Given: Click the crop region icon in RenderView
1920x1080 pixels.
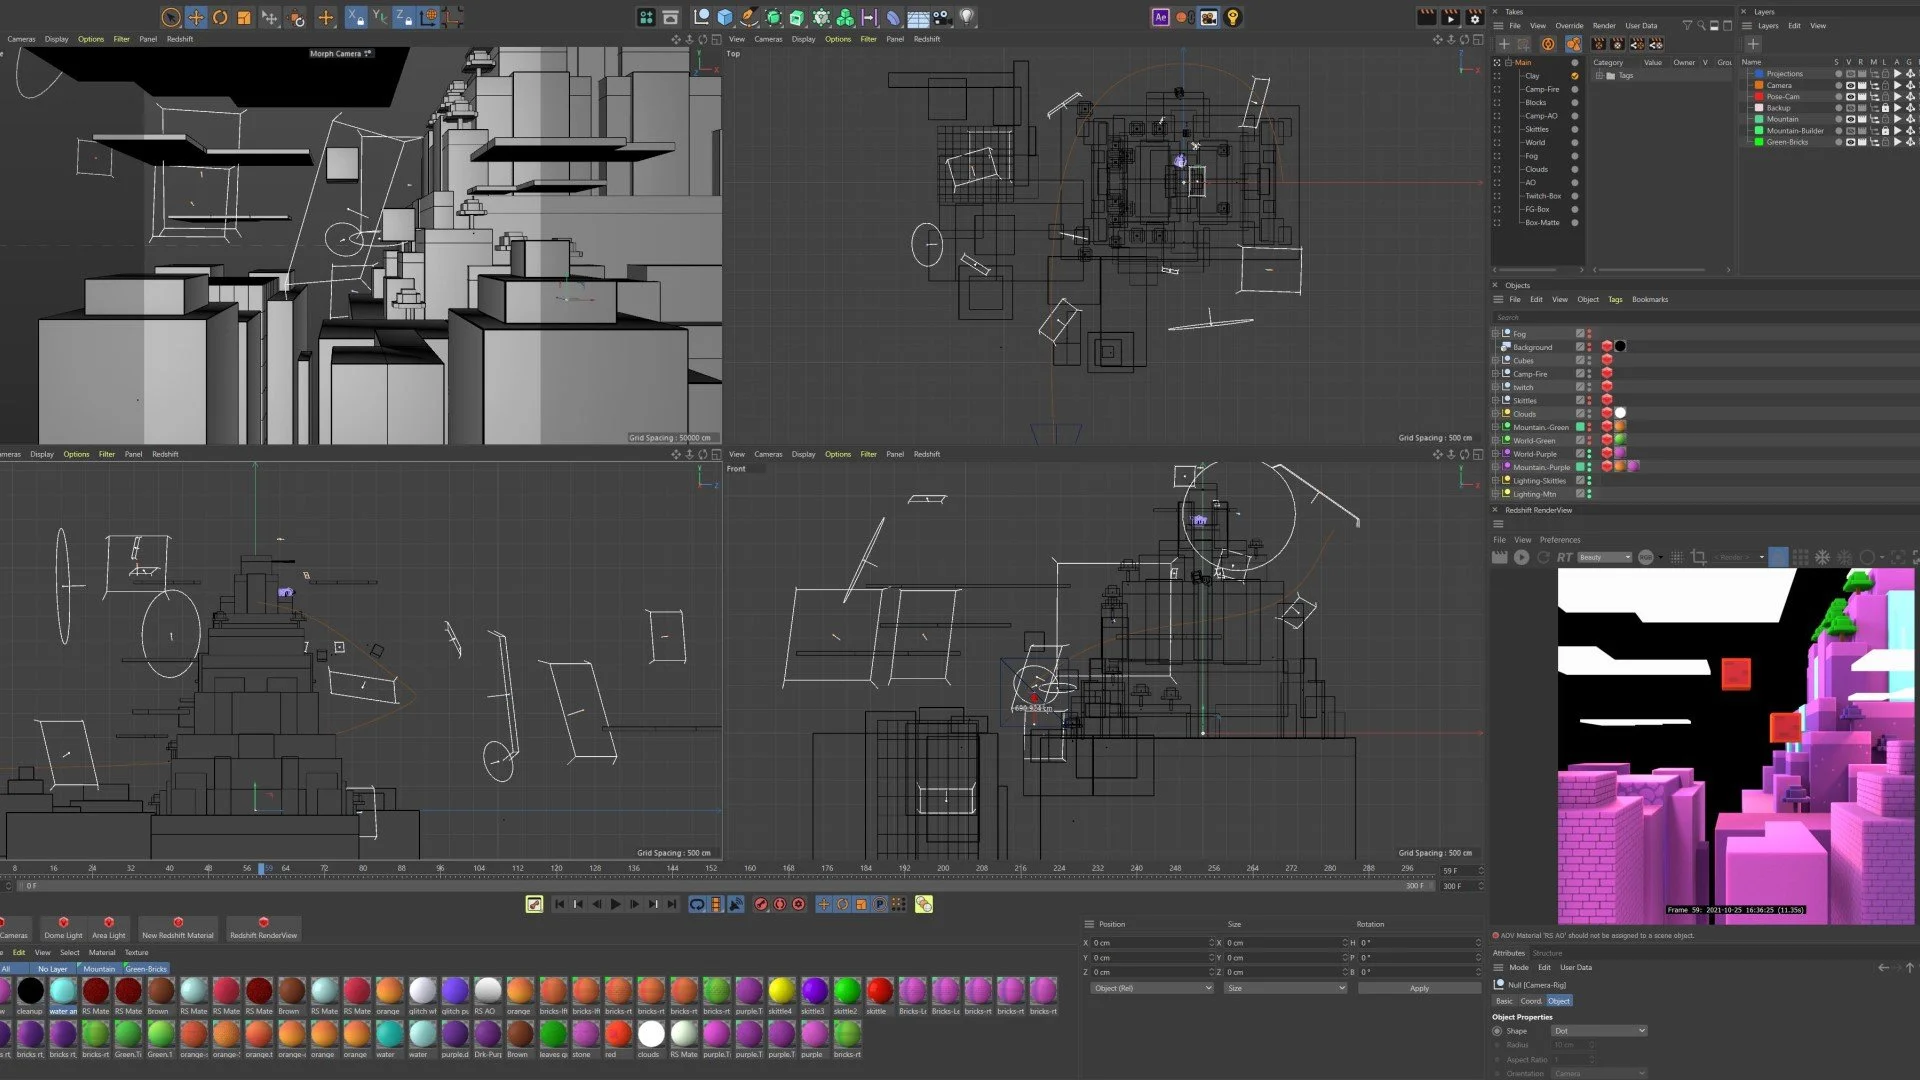Looking at the screenshot, I should coord(1698,557).
